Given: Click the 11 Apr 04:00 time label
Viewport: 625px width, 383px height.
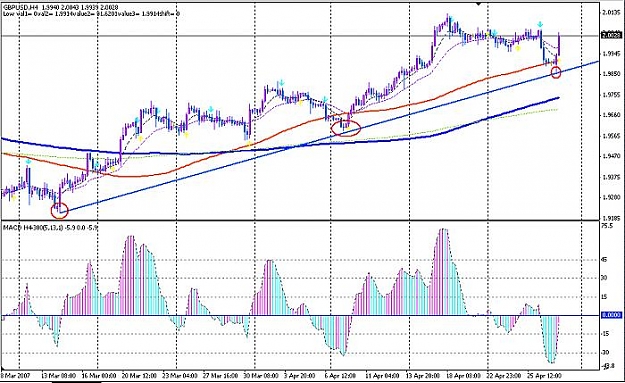Looking at the screenshot, I should pos(382,376).
